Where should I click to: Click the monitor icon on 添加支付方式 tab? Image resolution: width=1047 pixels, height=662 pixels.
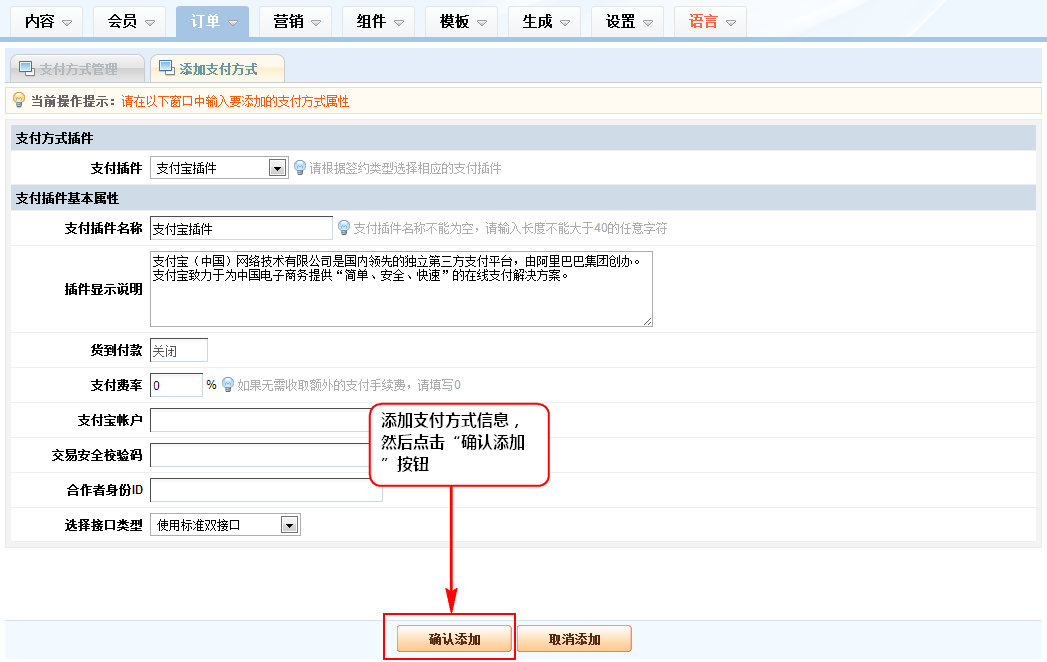pyautogui.click(x=166, y=68)
